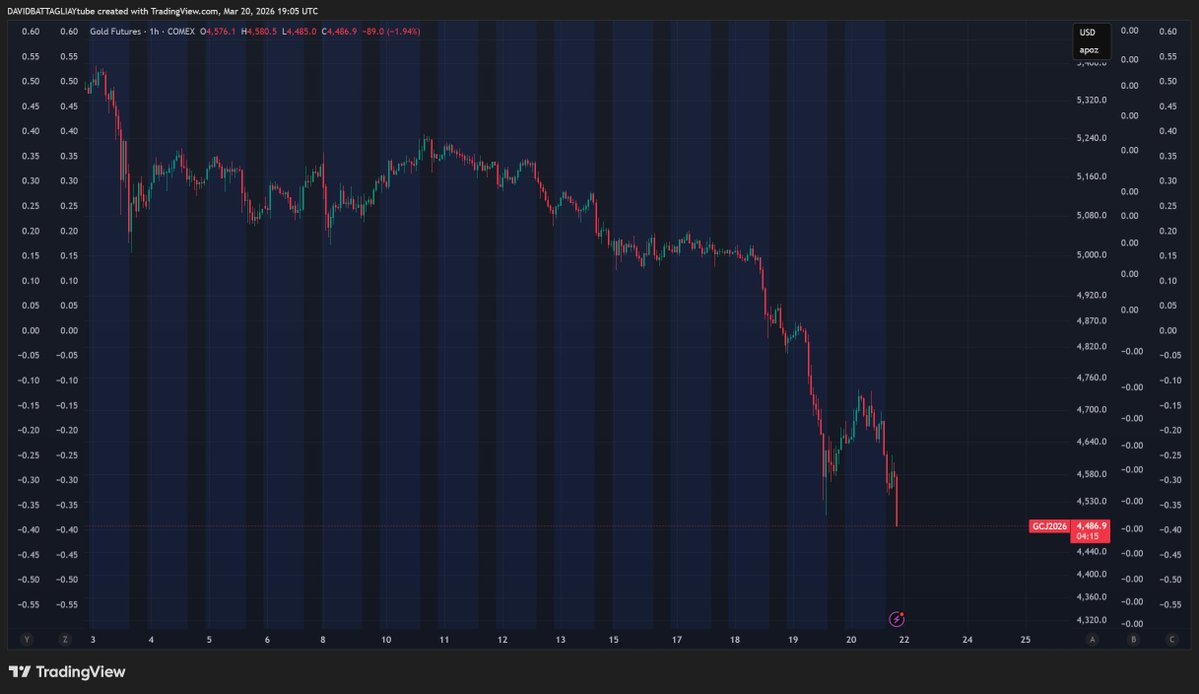Click price axis label 4,320.0
Viewport: 1199px width, 694px height.
point(1091,620)
